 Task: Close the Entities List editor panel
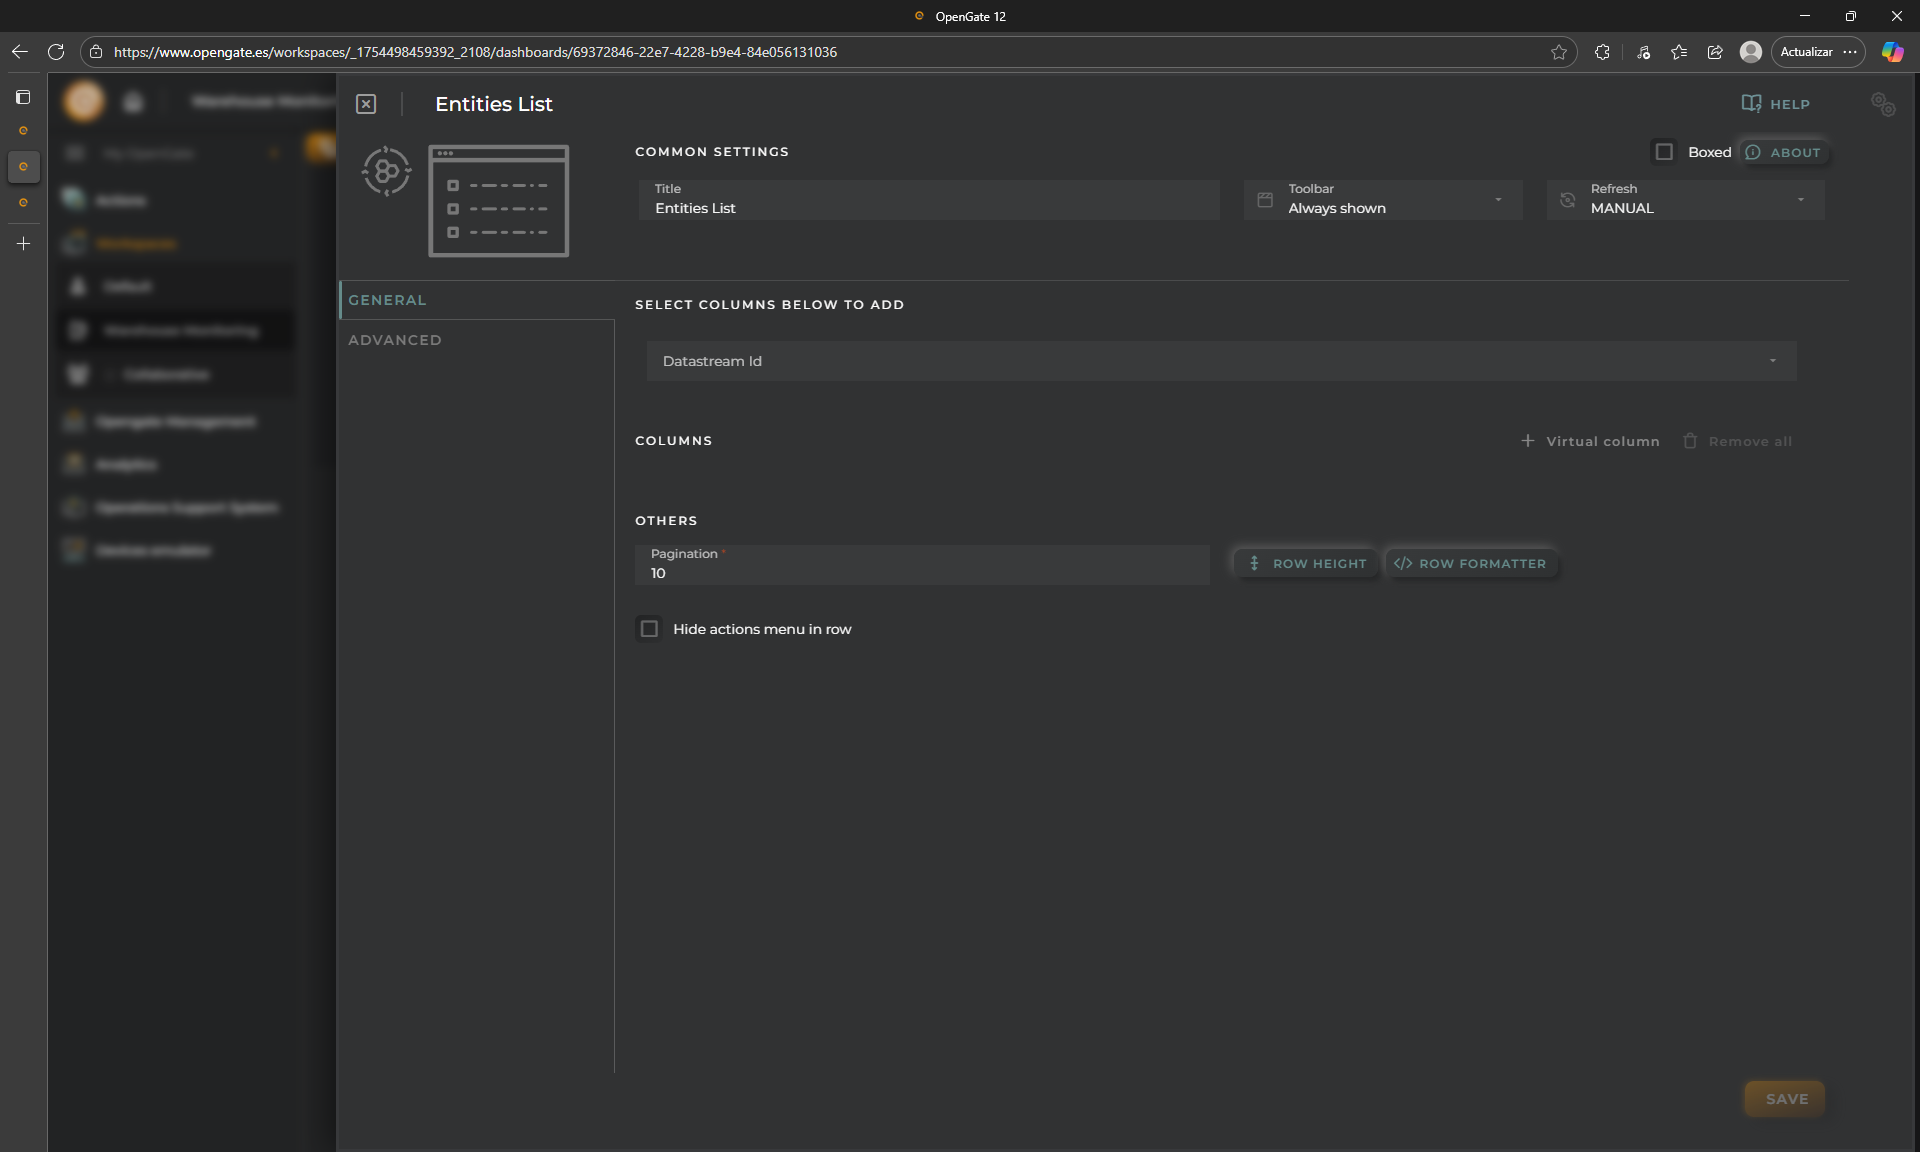pos(366,104)
